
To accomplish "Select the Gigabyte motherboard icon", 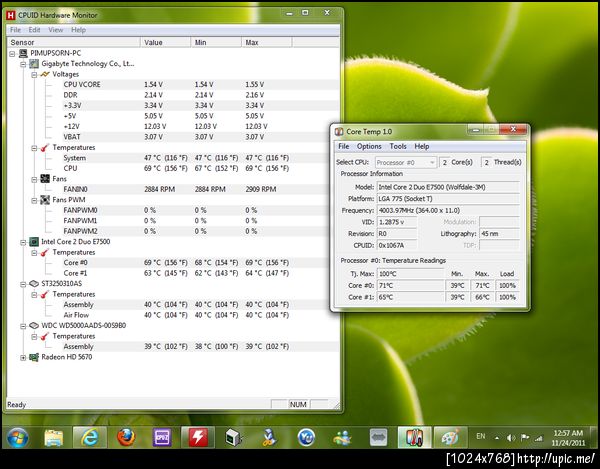I will (x=34, y=64).
